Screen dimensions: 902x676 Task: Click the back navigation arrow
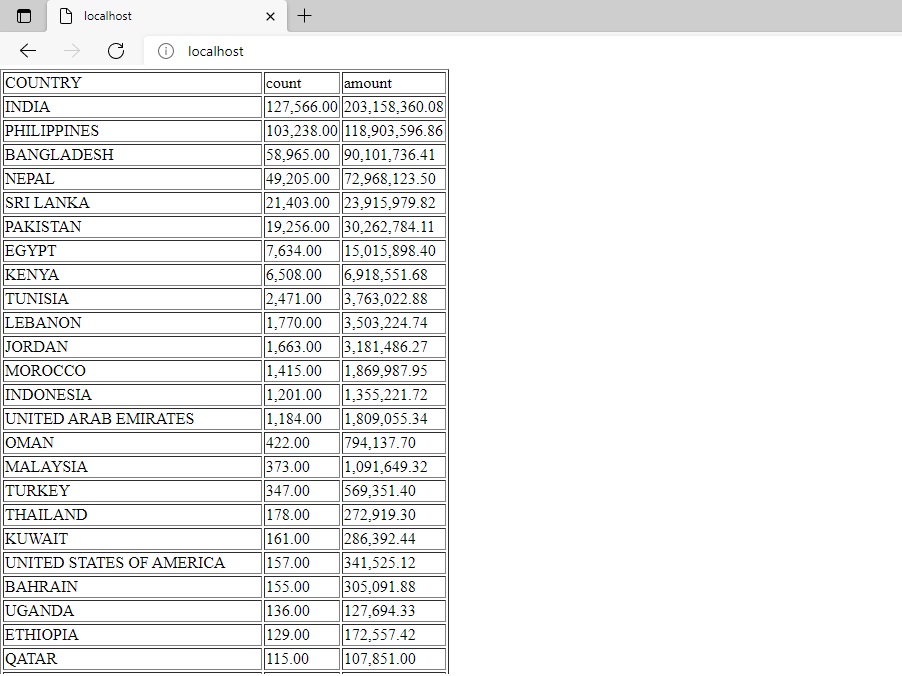click(x=28, y=51)
